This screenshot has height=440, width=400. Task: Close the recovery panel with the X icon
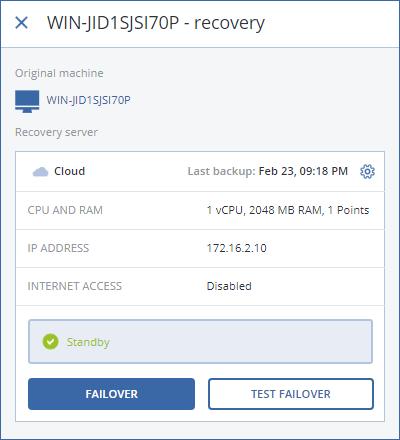[x=22, y=23]
